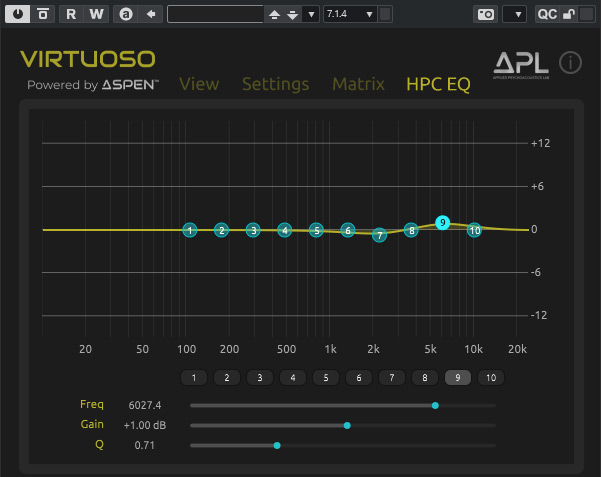This screenshot has width=601, height=477.
Task: Click the camera snapshot icon
Action: click(485, 14)
